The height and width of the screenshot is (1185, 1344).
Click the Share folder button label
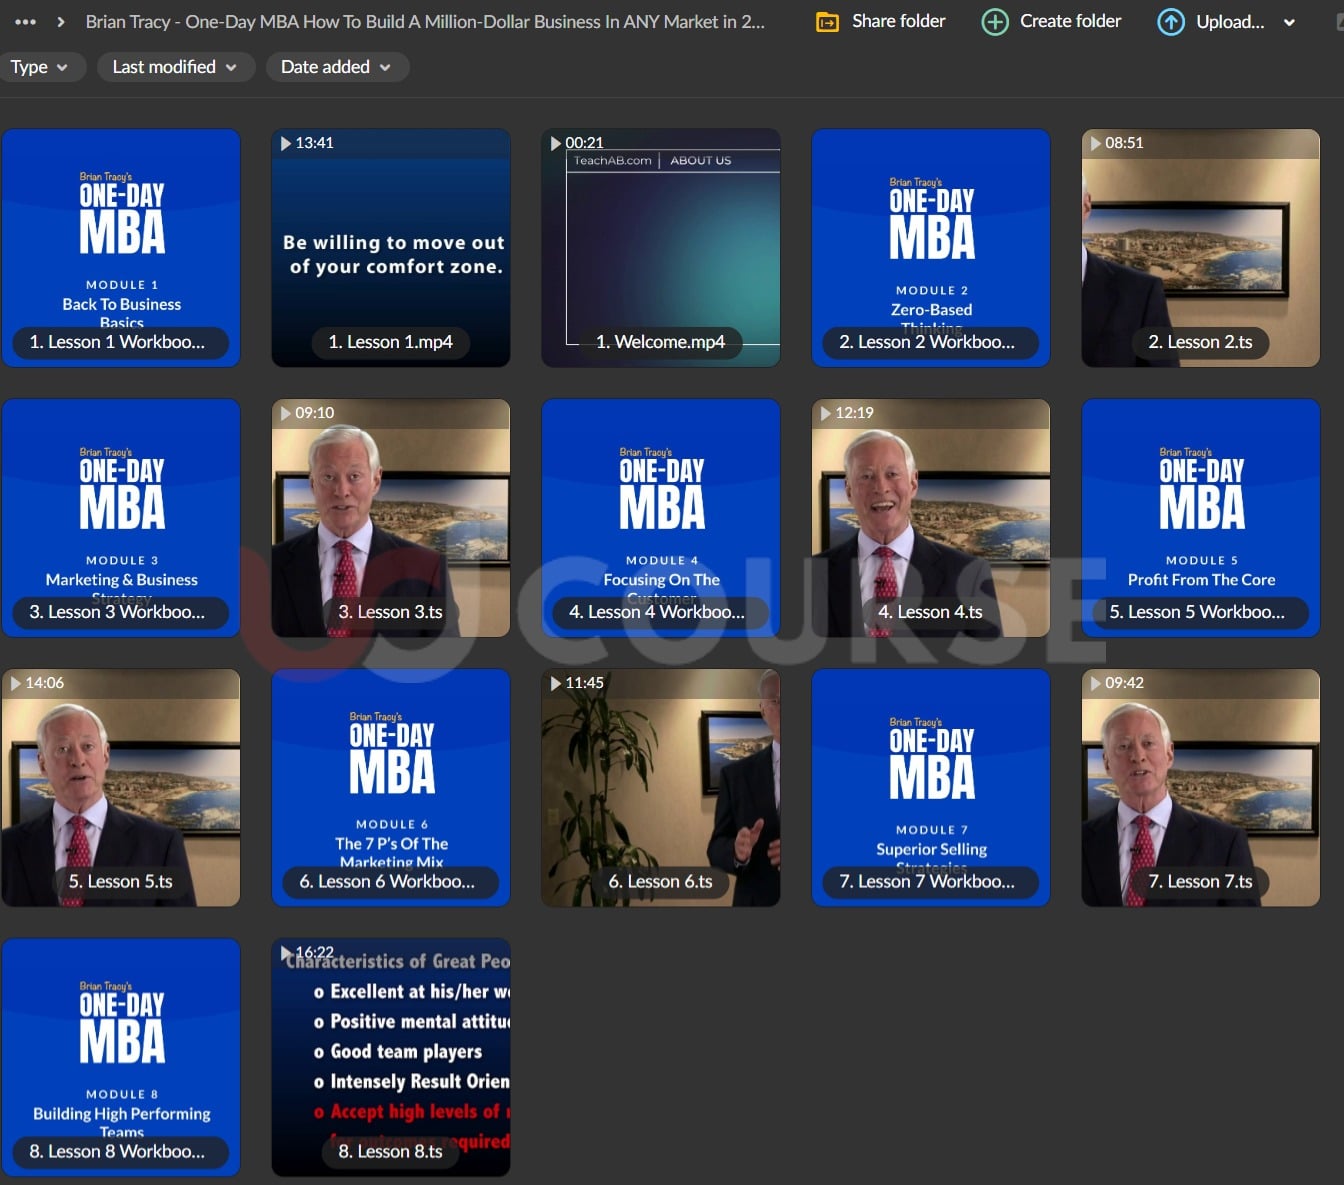tap(898, 21)
